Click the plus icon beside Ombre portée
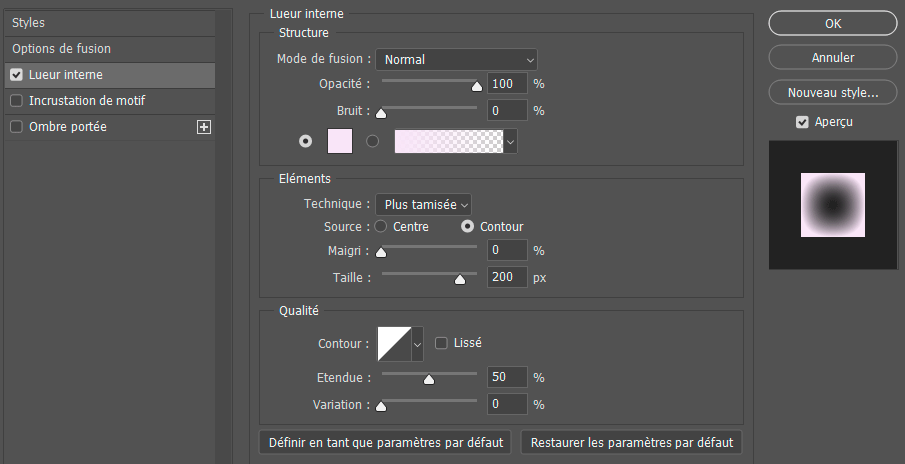 (204, 127)
